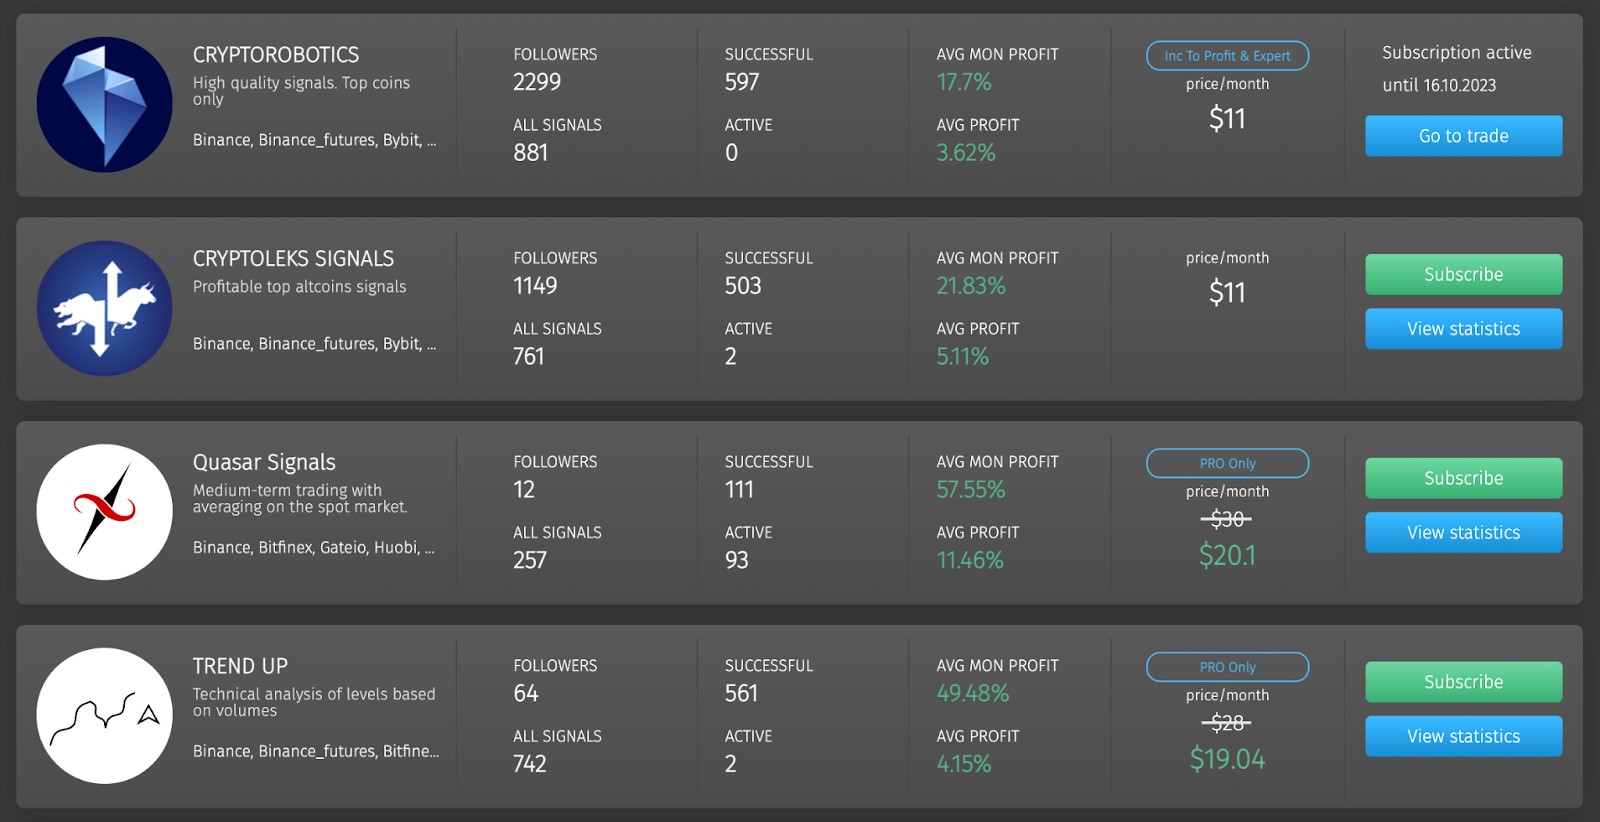Click the CRYPTOROBOTICS blue crystal logo
This screenshot has width=1600, height=822.
click(104, 105)
